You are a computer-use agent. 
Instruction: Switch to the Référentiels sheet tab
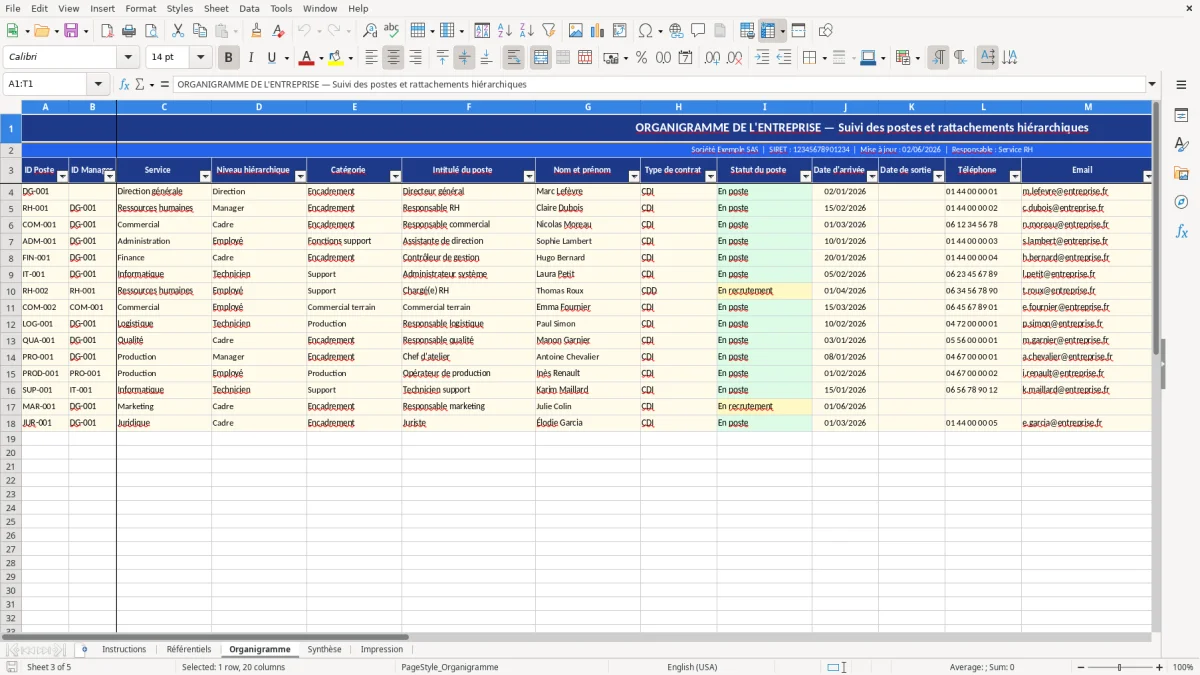[x=189, y=649]
